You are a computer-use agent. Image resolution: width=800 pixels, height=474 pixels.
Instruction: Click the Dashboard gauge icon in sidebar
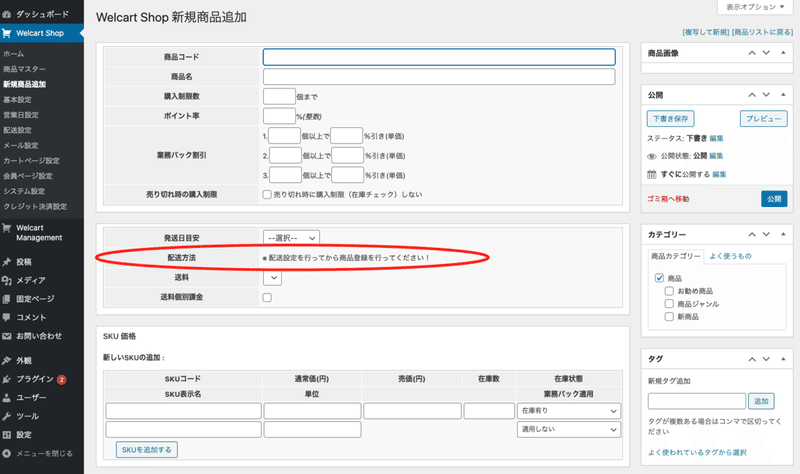coord(7,14)
